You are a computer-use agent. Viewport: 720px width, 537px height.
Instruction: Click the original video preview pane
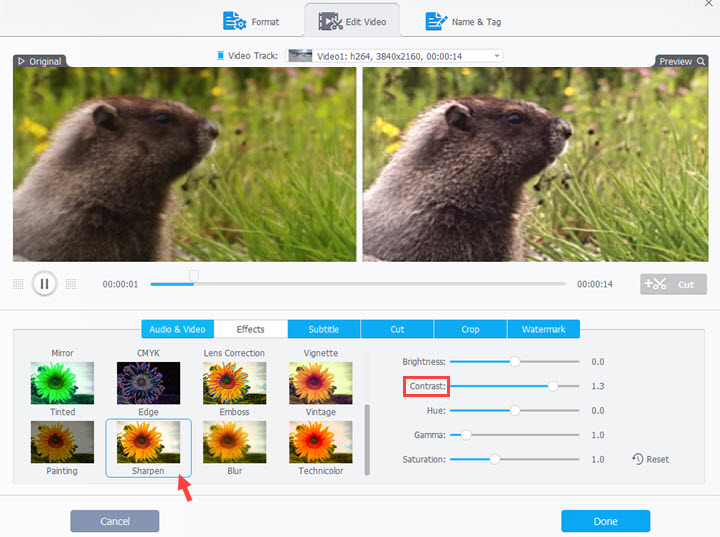(x=185, y=164)
